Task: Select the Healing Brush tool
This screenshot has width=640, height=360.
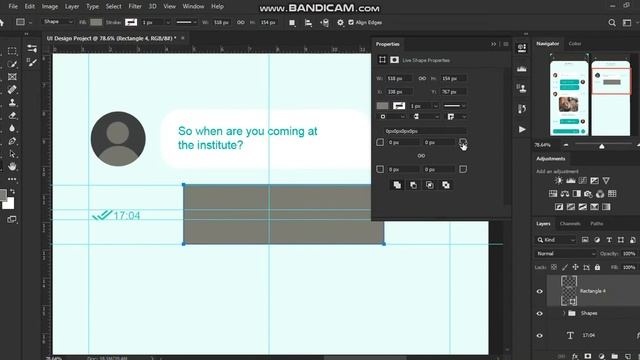Action: (x=12, y=89)
